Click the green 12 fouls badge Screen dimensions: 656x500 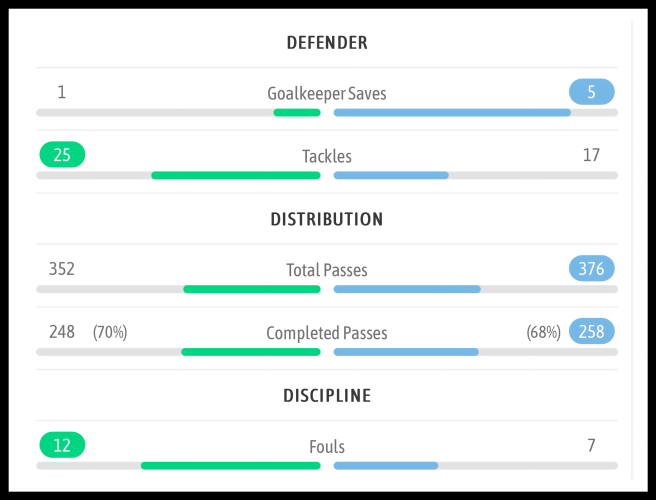pyautogui.click(x=62, y=445)
